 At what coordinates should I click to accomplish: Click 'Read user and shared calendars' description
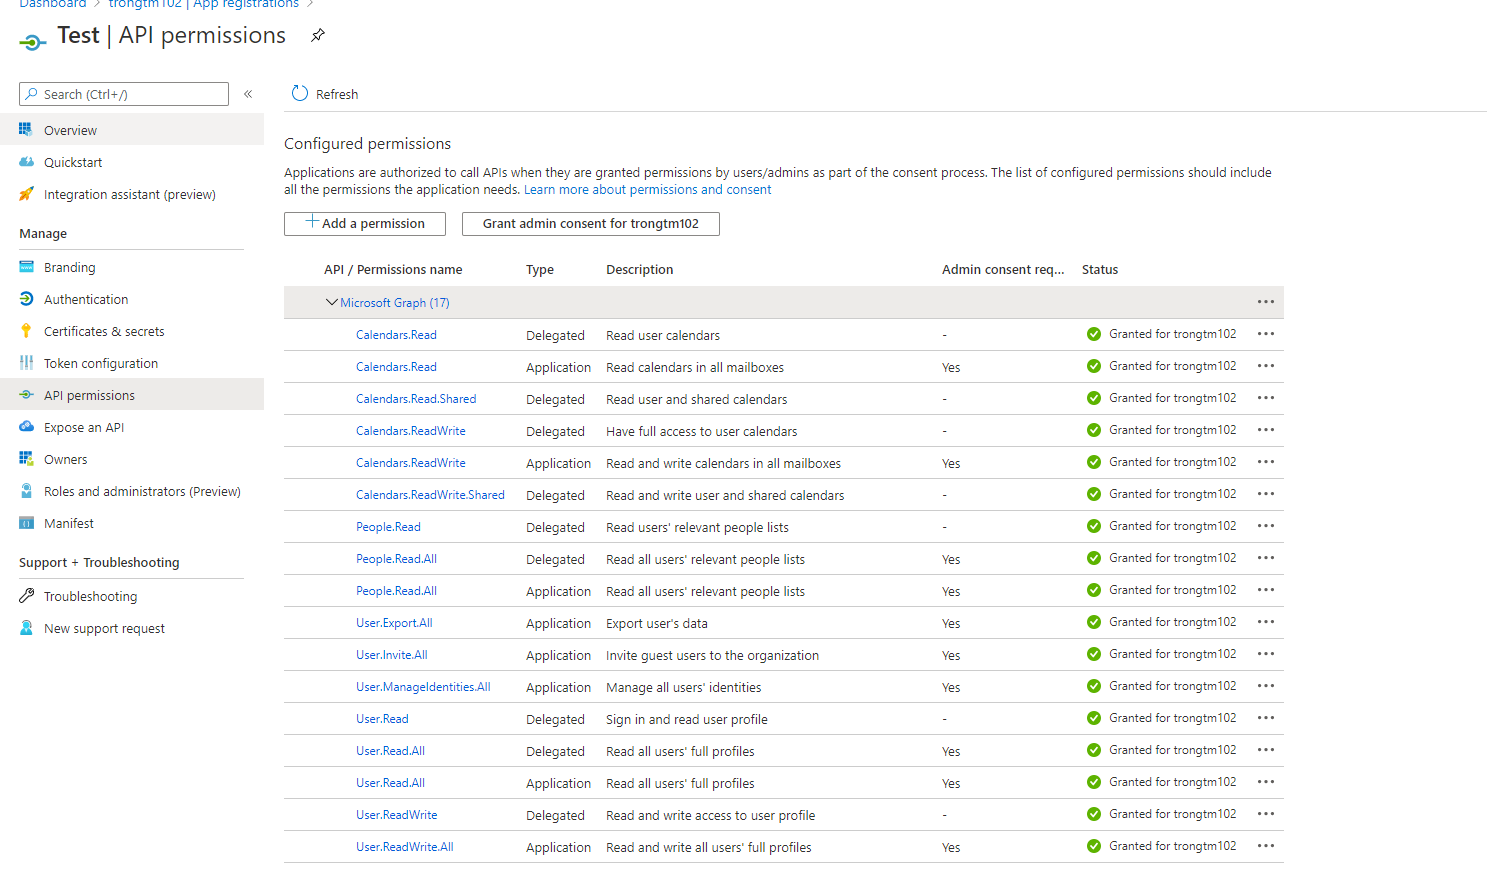click(x=696, y=399)
